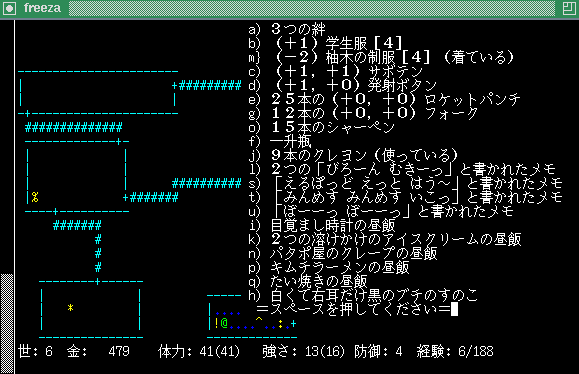Click the yellow ! potion next to player

click(x=216, y=323)
